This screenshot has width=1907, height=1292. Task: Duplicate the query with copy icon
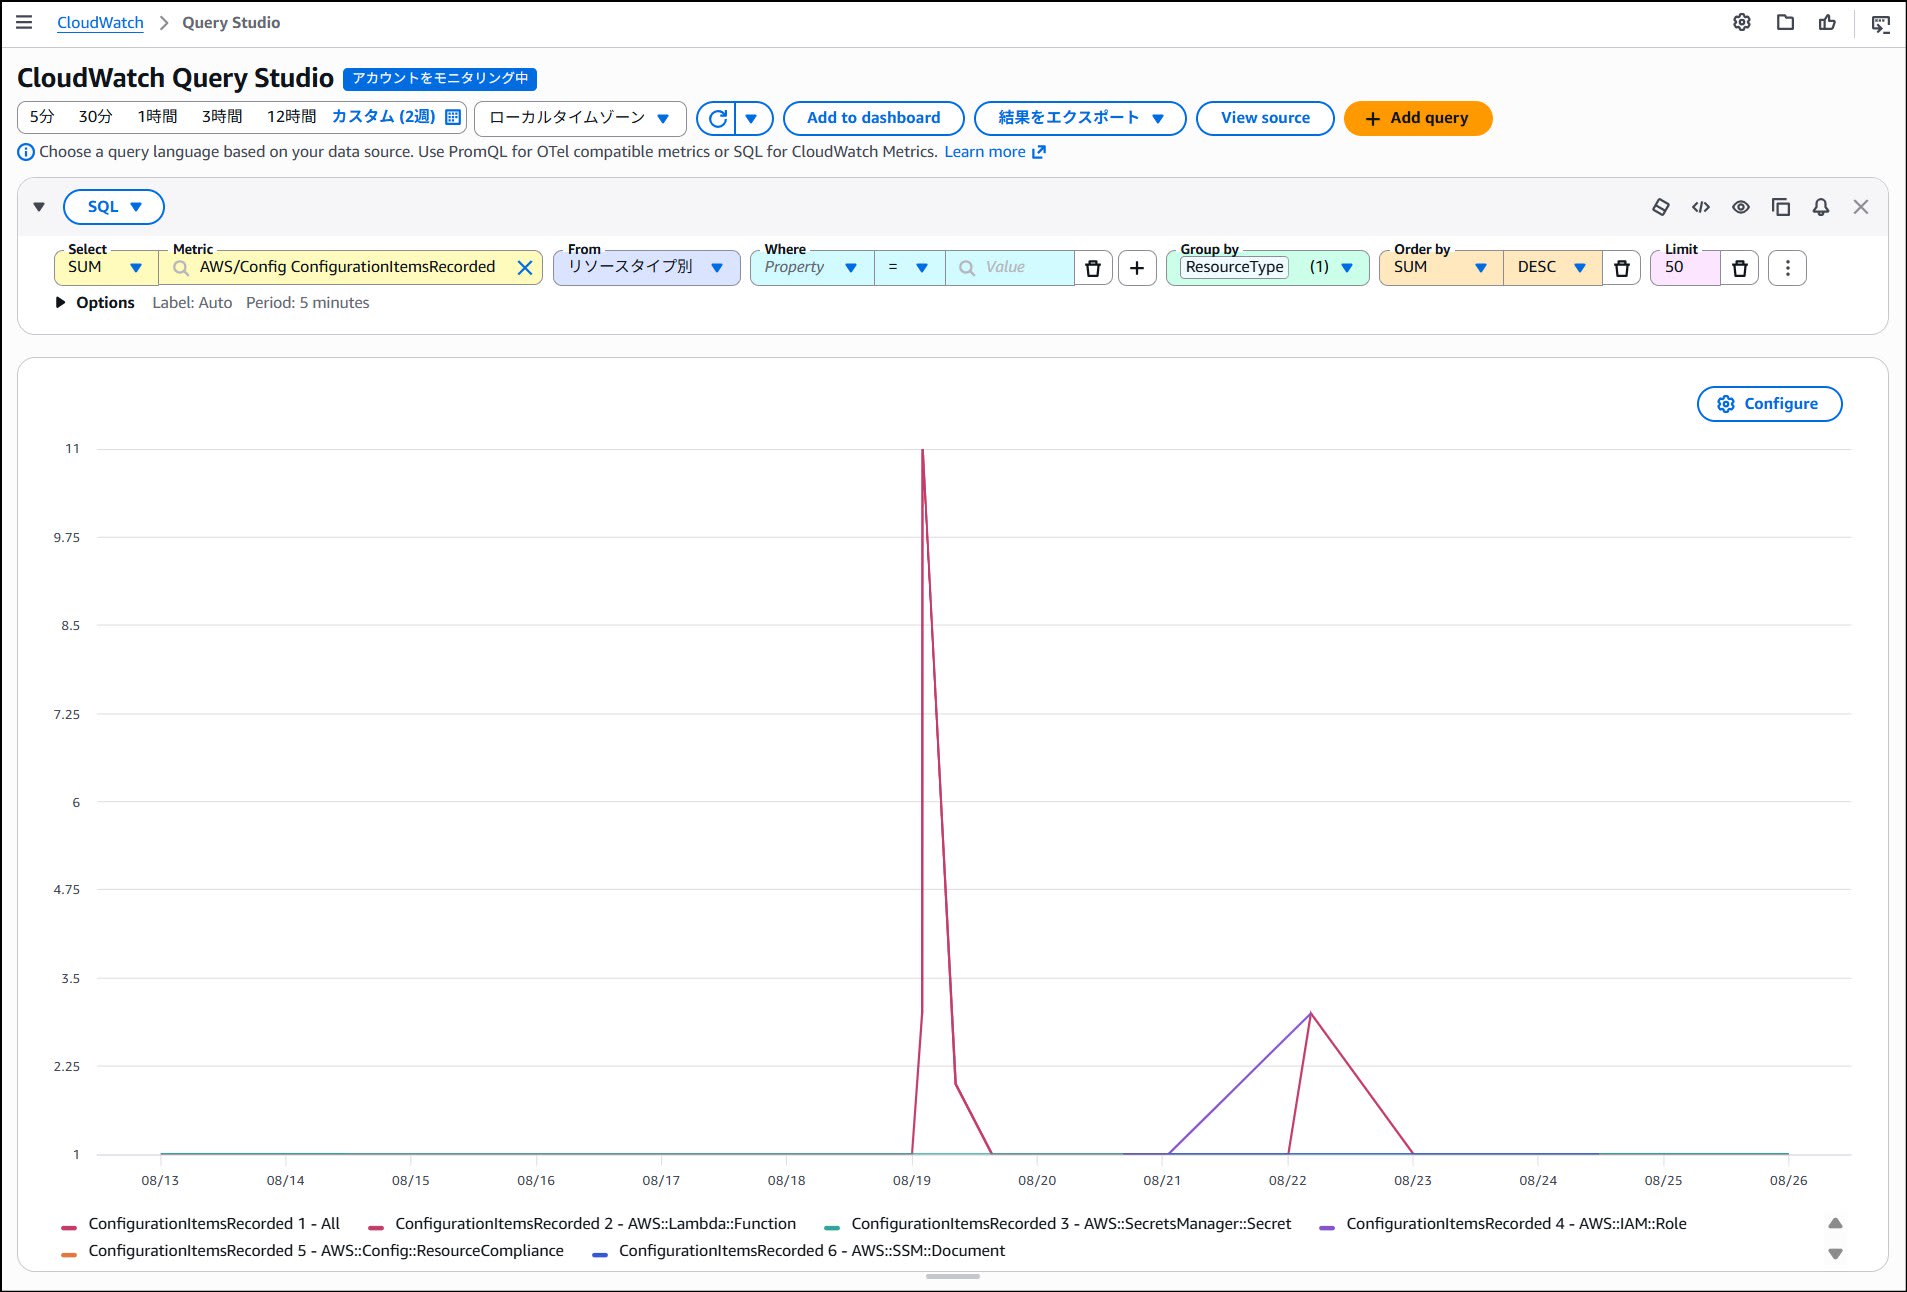1781,207
